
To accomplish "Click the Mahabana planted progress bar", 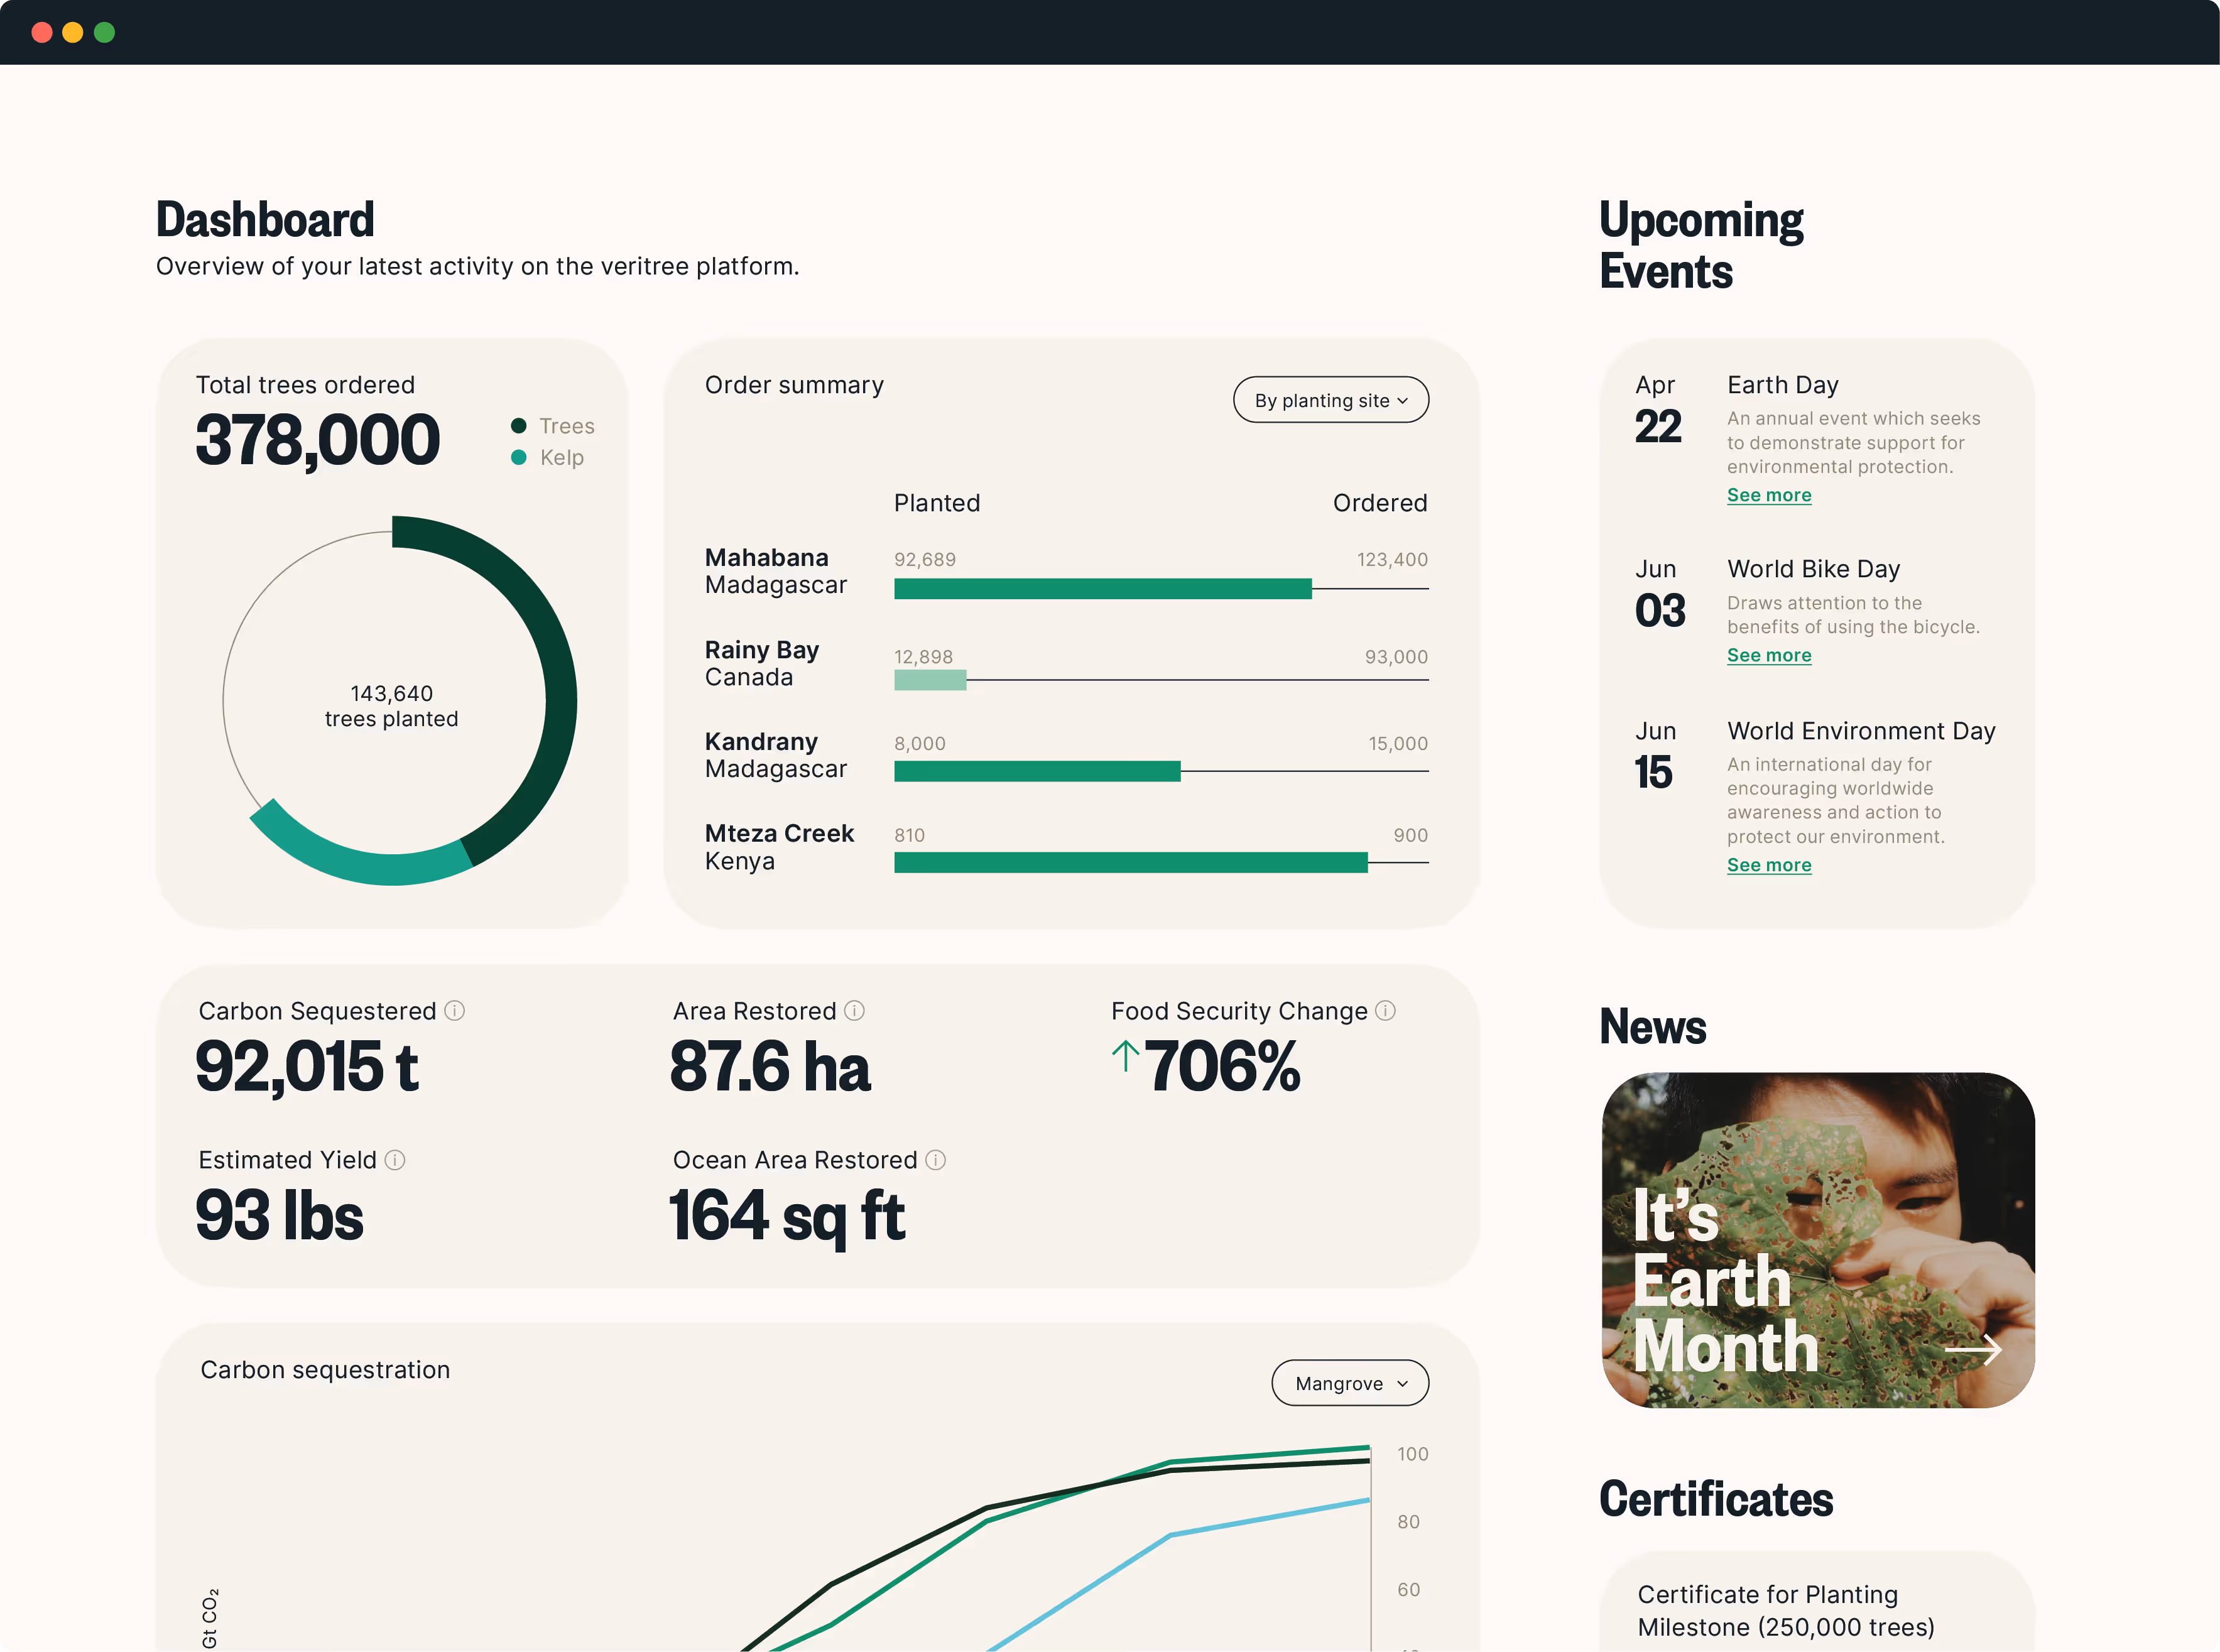I will [x=1103, y=589].
